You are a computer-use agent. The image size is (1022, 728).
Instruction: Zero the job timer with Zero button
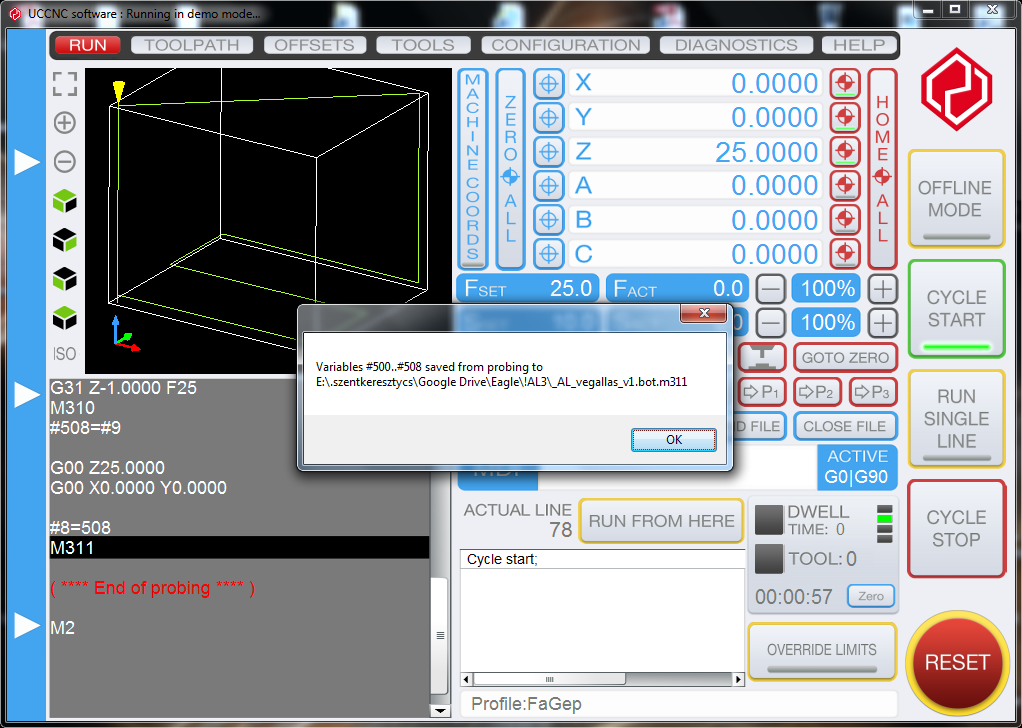[871, 596]
